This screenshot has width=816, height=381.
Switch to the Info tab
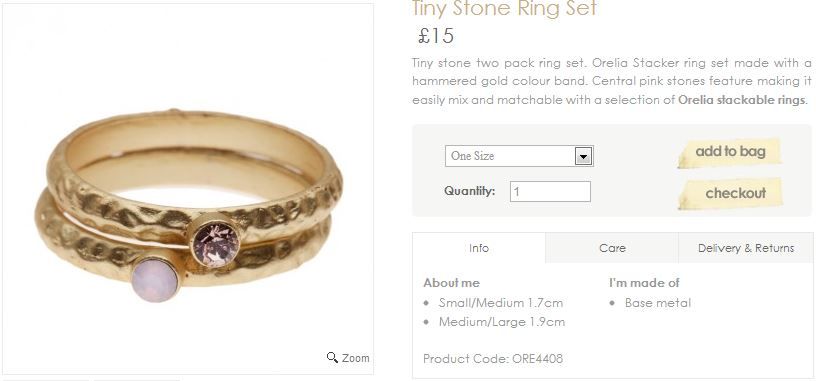point(479,248)
